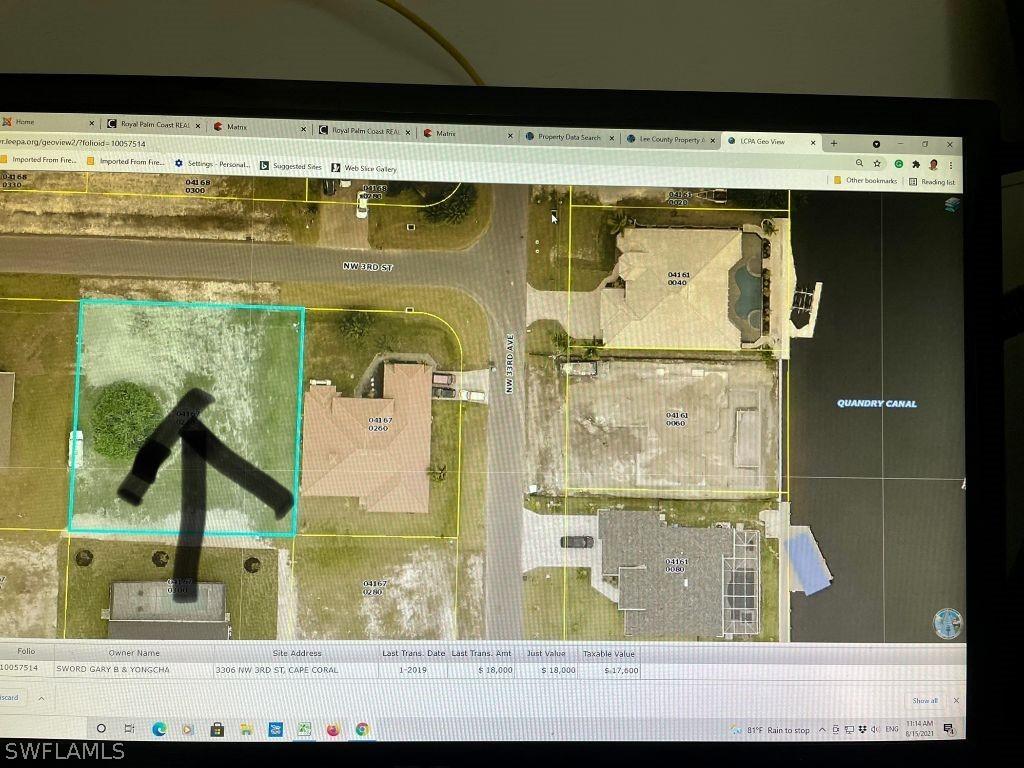Viewport: 1024px width, 768px height.
Task: Mute the speaker icon in system tray
Action: click(x=874, y=729)
